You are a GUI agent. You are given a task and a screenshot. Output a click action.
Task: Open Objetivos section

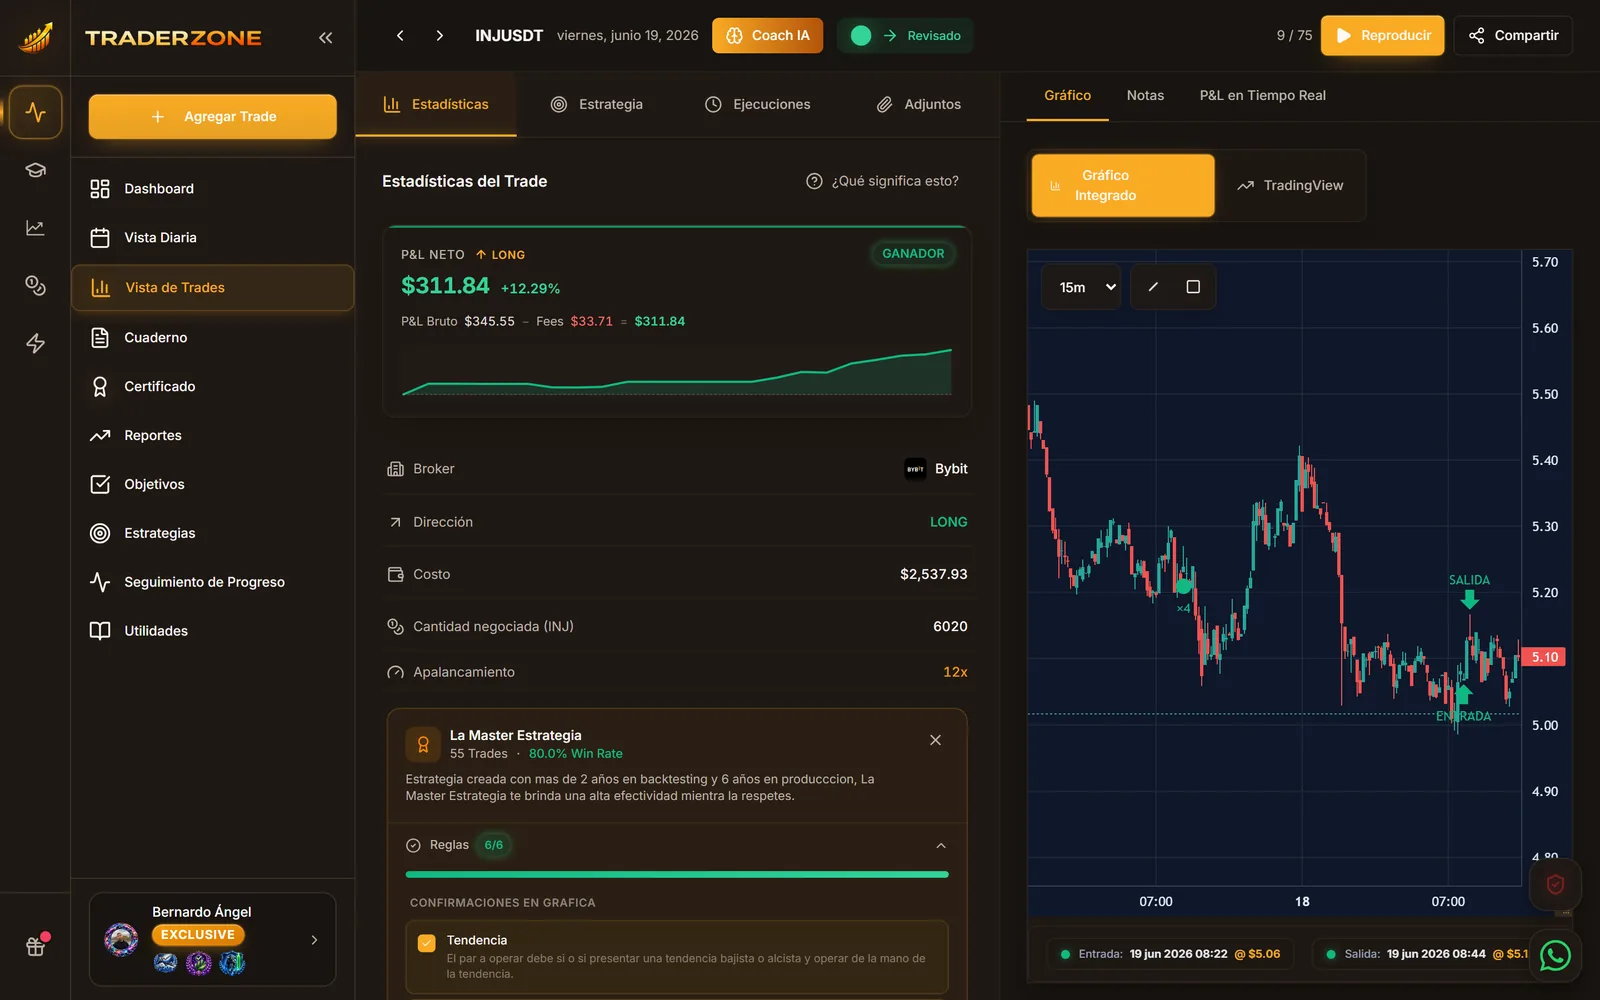tap(212, 484)
